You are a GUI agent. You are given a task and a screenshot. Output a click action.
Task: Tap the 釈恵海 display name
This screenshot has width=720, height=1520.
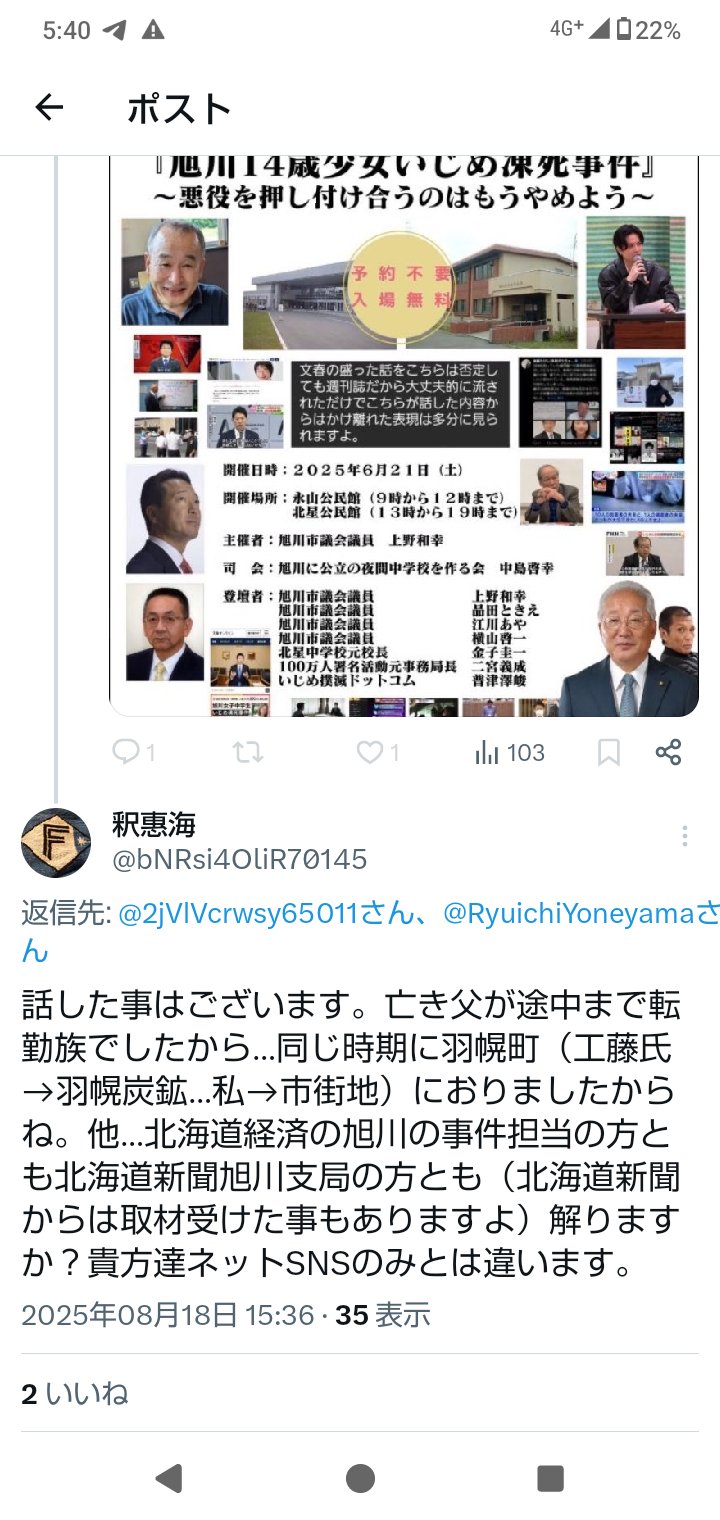[154, 824]
